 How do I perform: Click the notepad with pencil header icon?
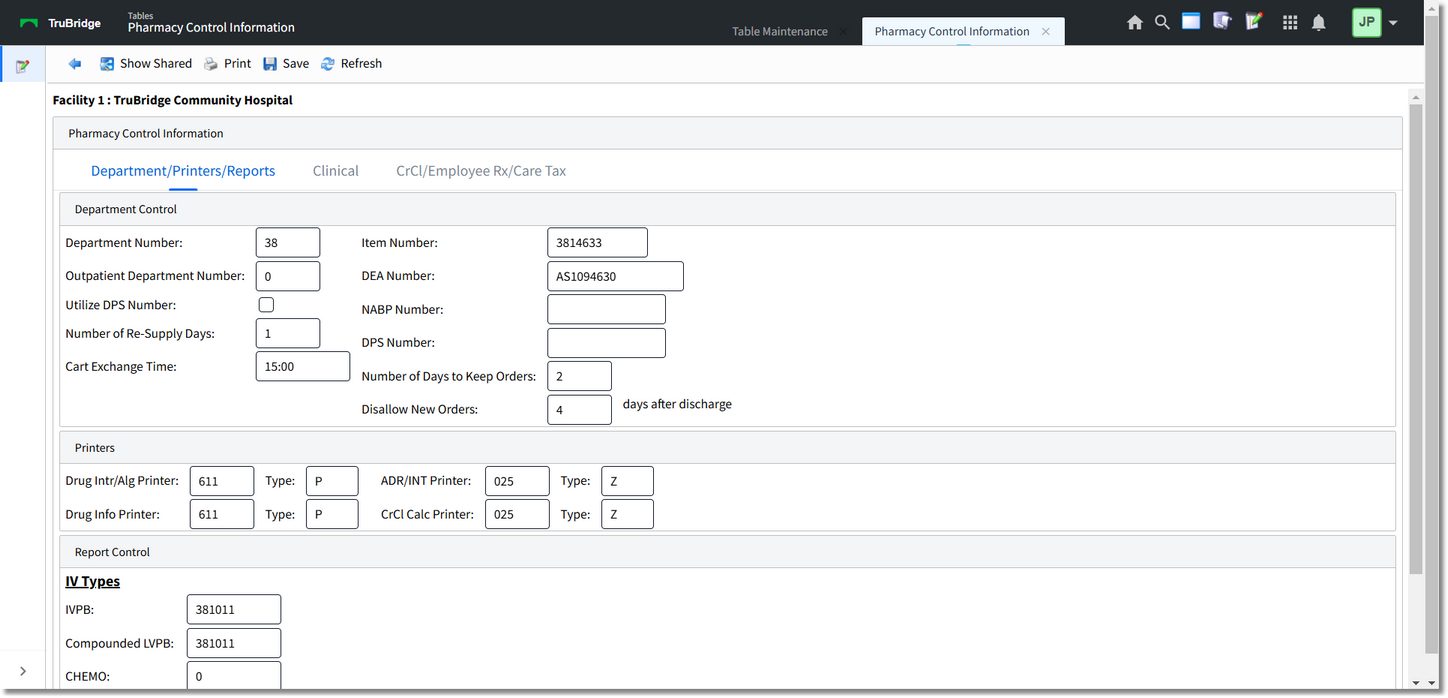(x=1254, y=21)
